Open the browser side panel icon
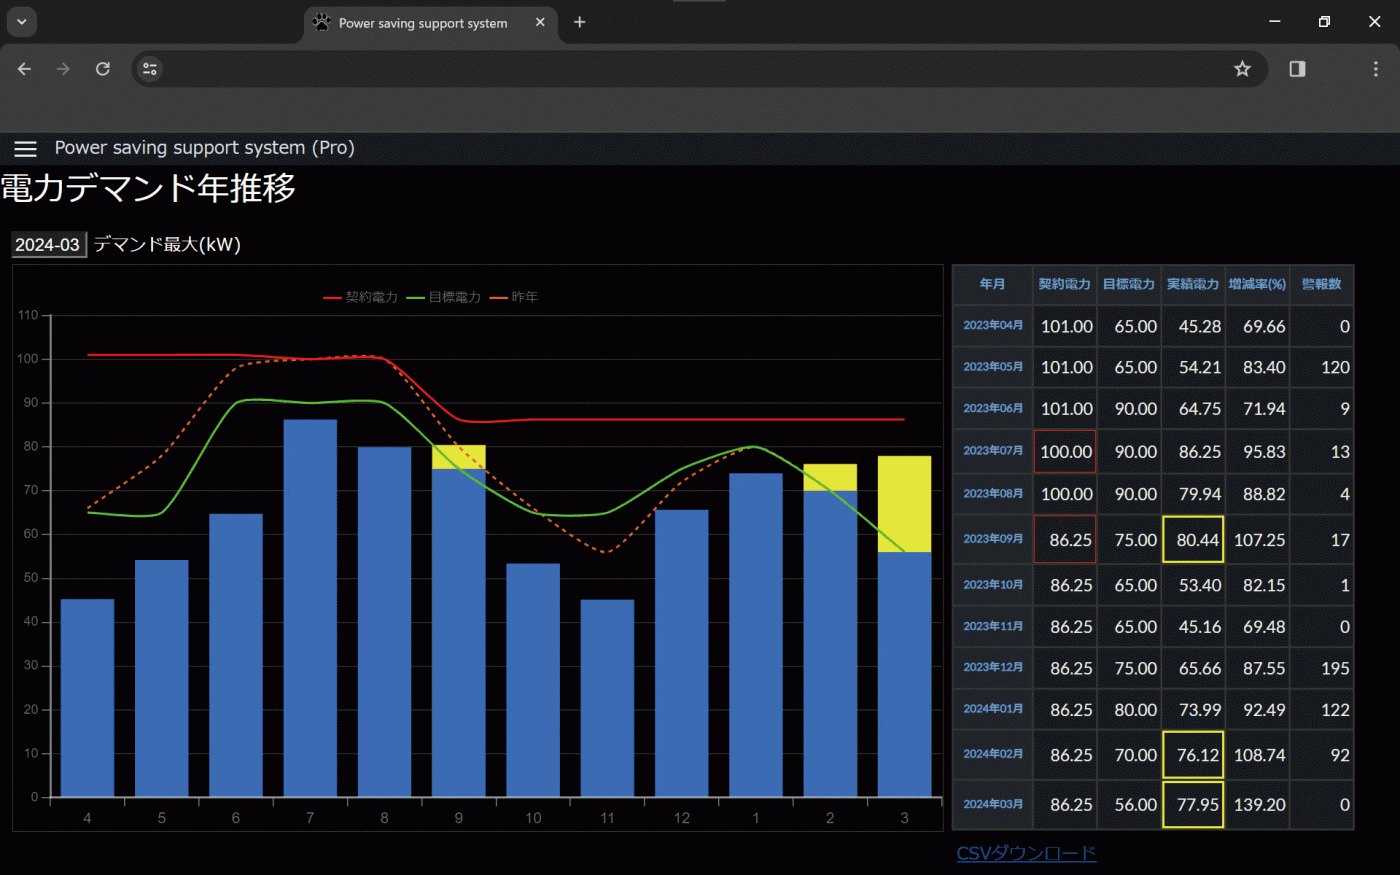 (x=1297, y=69)
